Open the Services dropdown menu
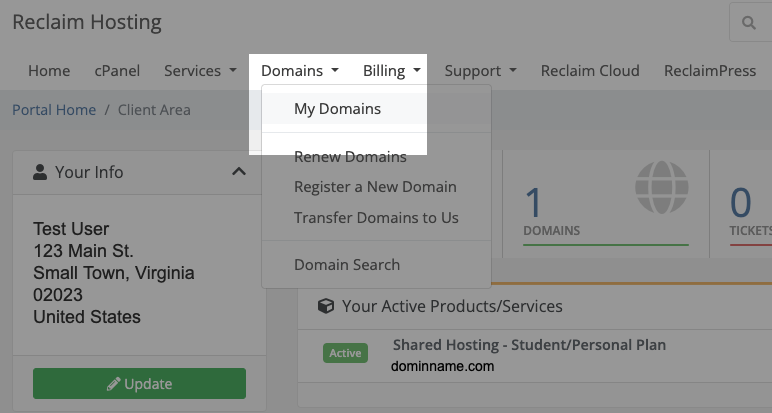The width and height of the screenshot is (772, 413). pyautogui.click(x=200, y=71)
